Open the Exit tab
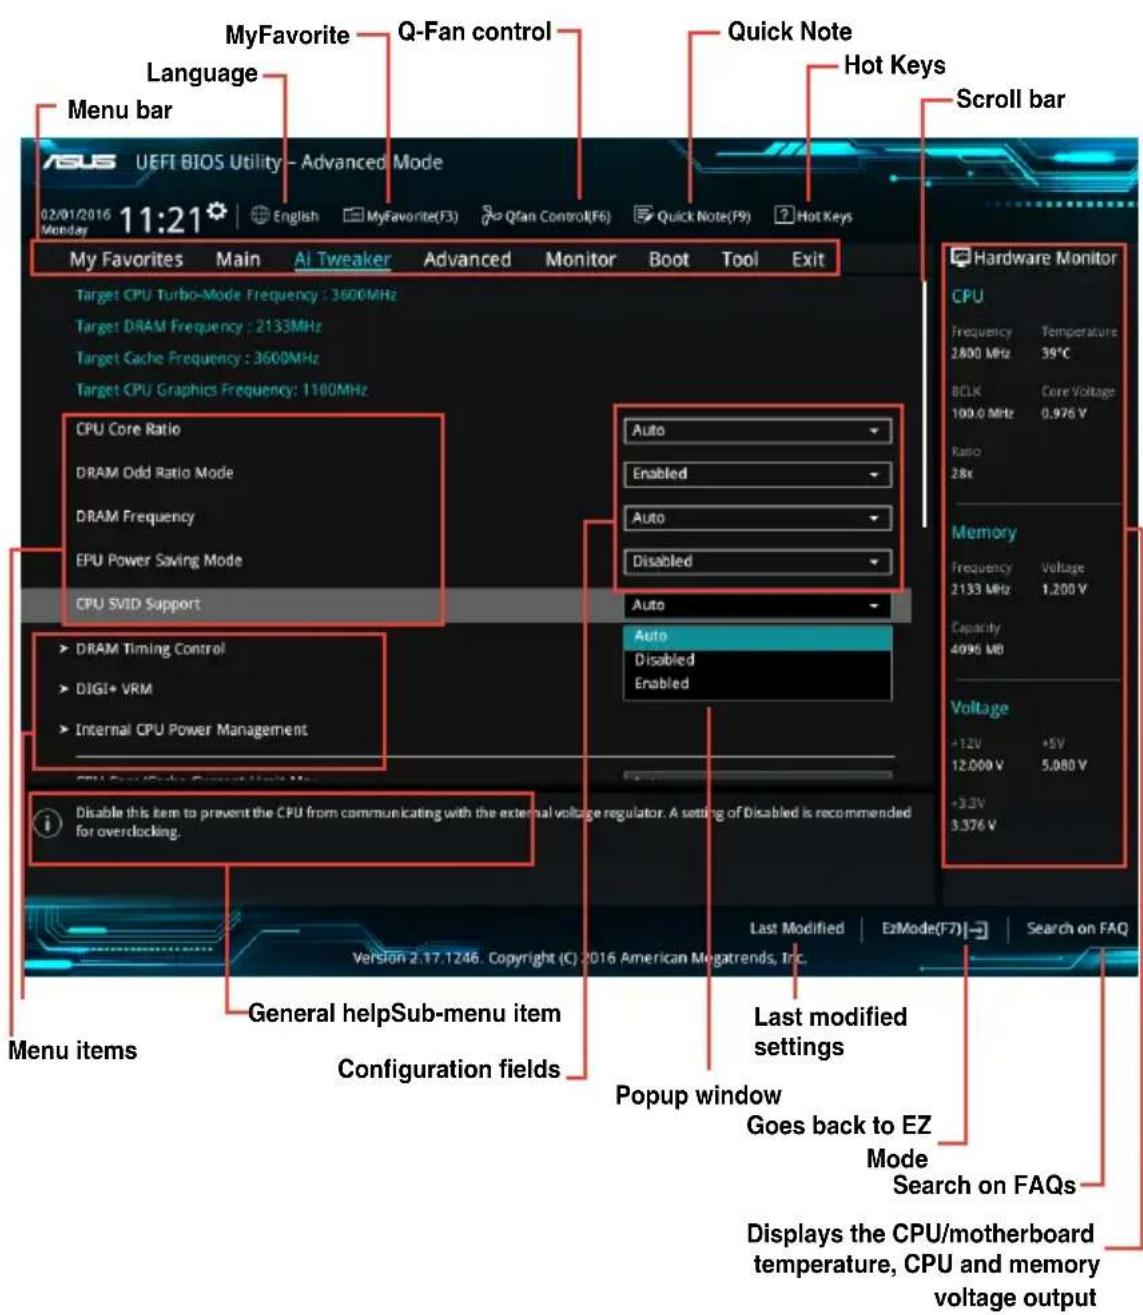The height and width of the screenshot is (1315, 1143). 808,260
